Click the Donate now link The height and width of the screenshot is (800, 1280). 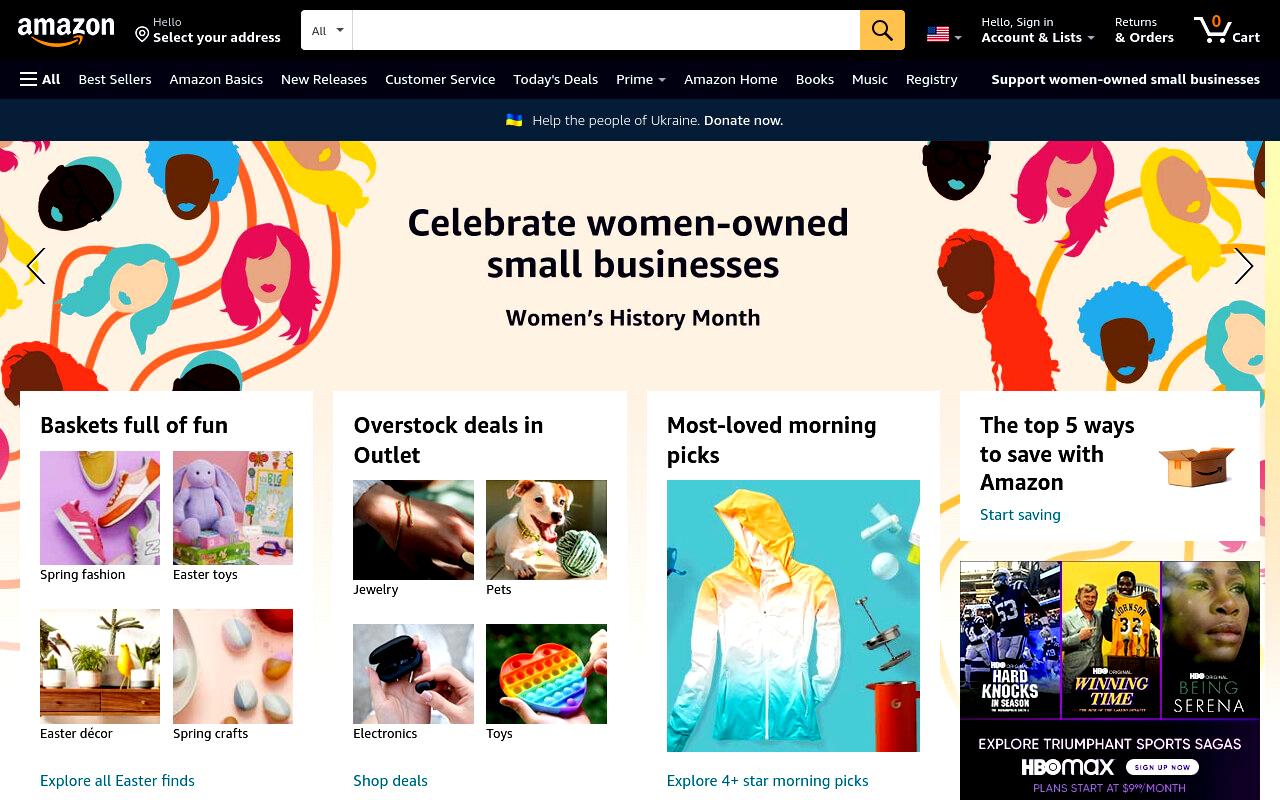pyautogui.click(x=743, y=120)
